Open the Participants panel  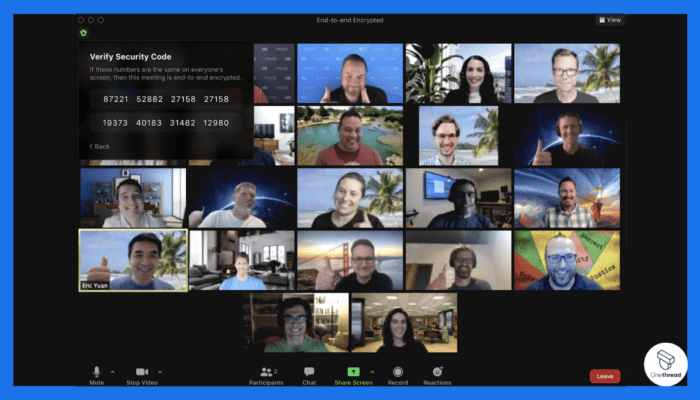coord(266,373)
